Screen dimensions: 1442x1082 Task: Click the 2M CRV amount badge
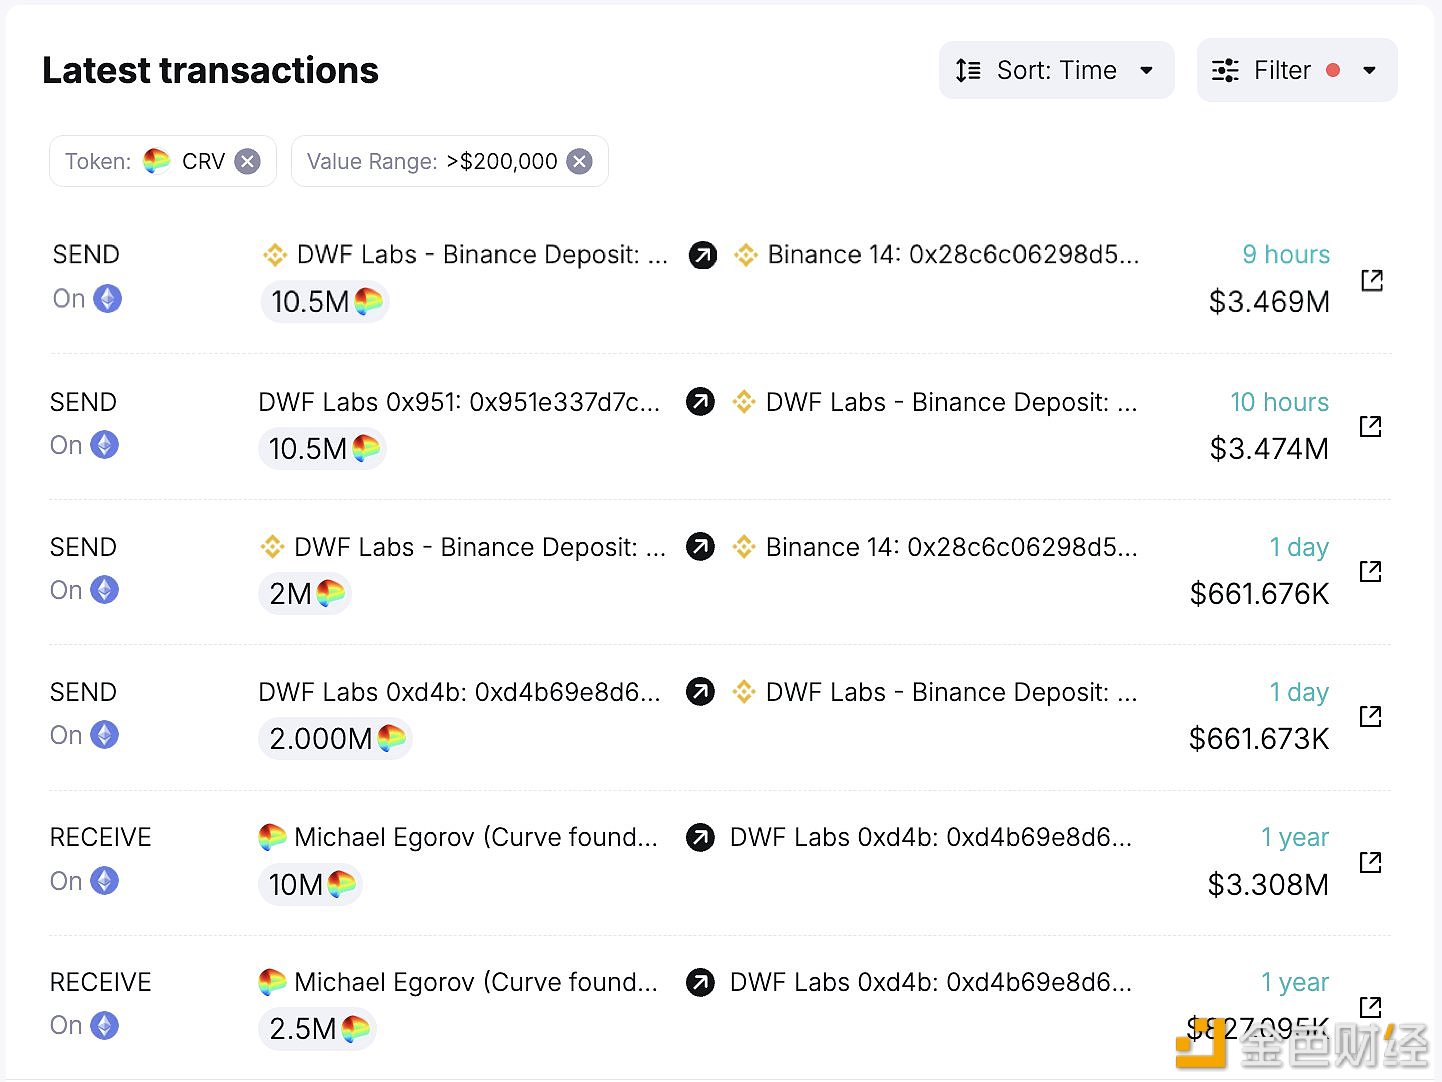click(305, 593)
